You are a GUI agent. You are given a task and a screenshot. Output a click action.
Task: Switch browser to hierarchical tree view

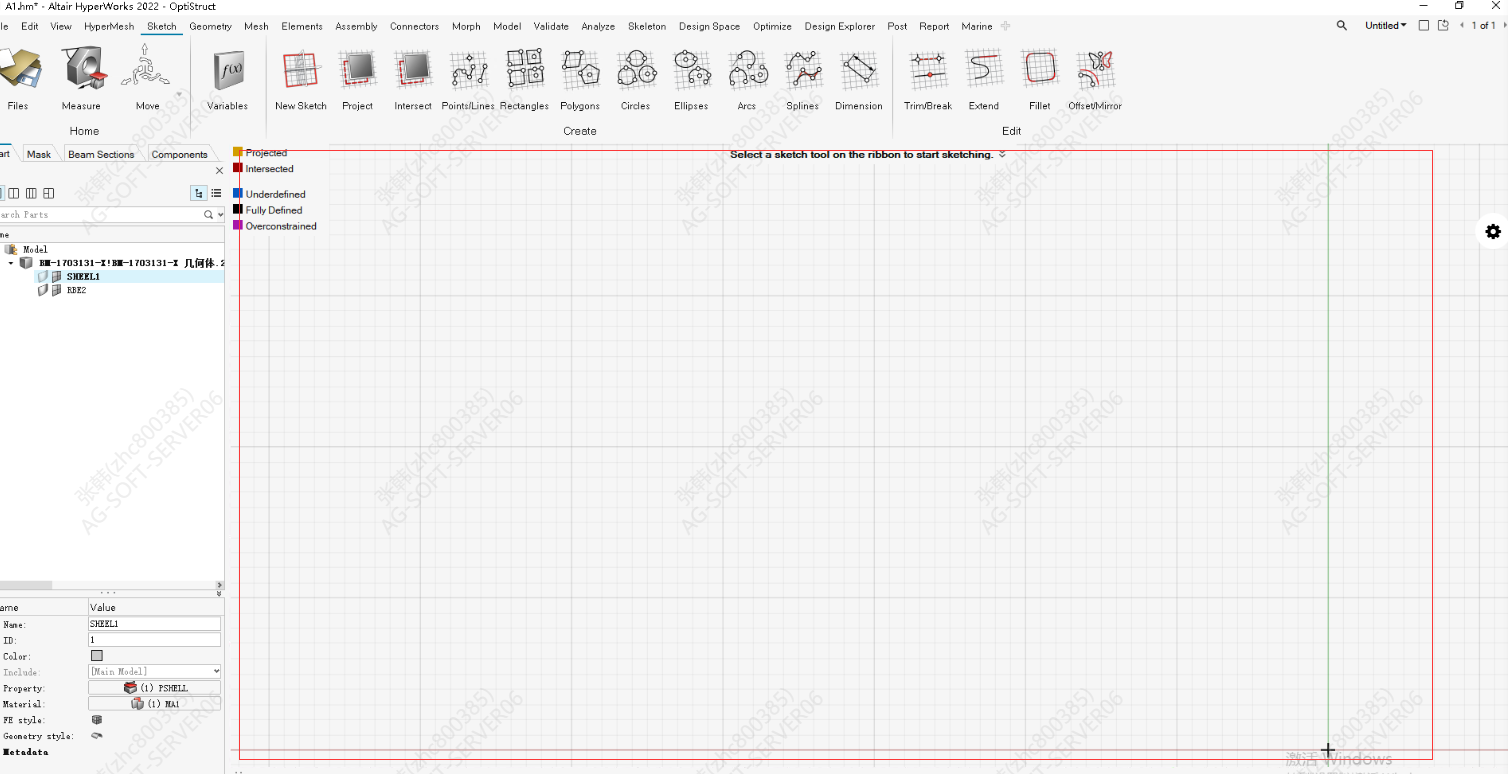coord(199,193)
